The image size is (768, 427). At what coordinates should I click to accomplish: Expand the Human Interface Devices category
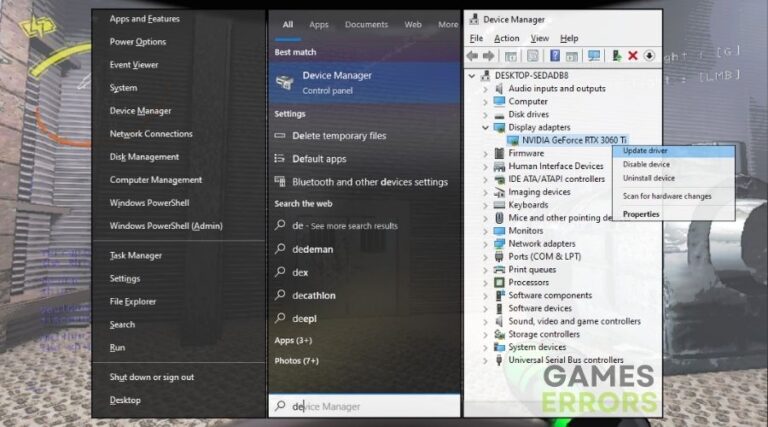[485, 166]
